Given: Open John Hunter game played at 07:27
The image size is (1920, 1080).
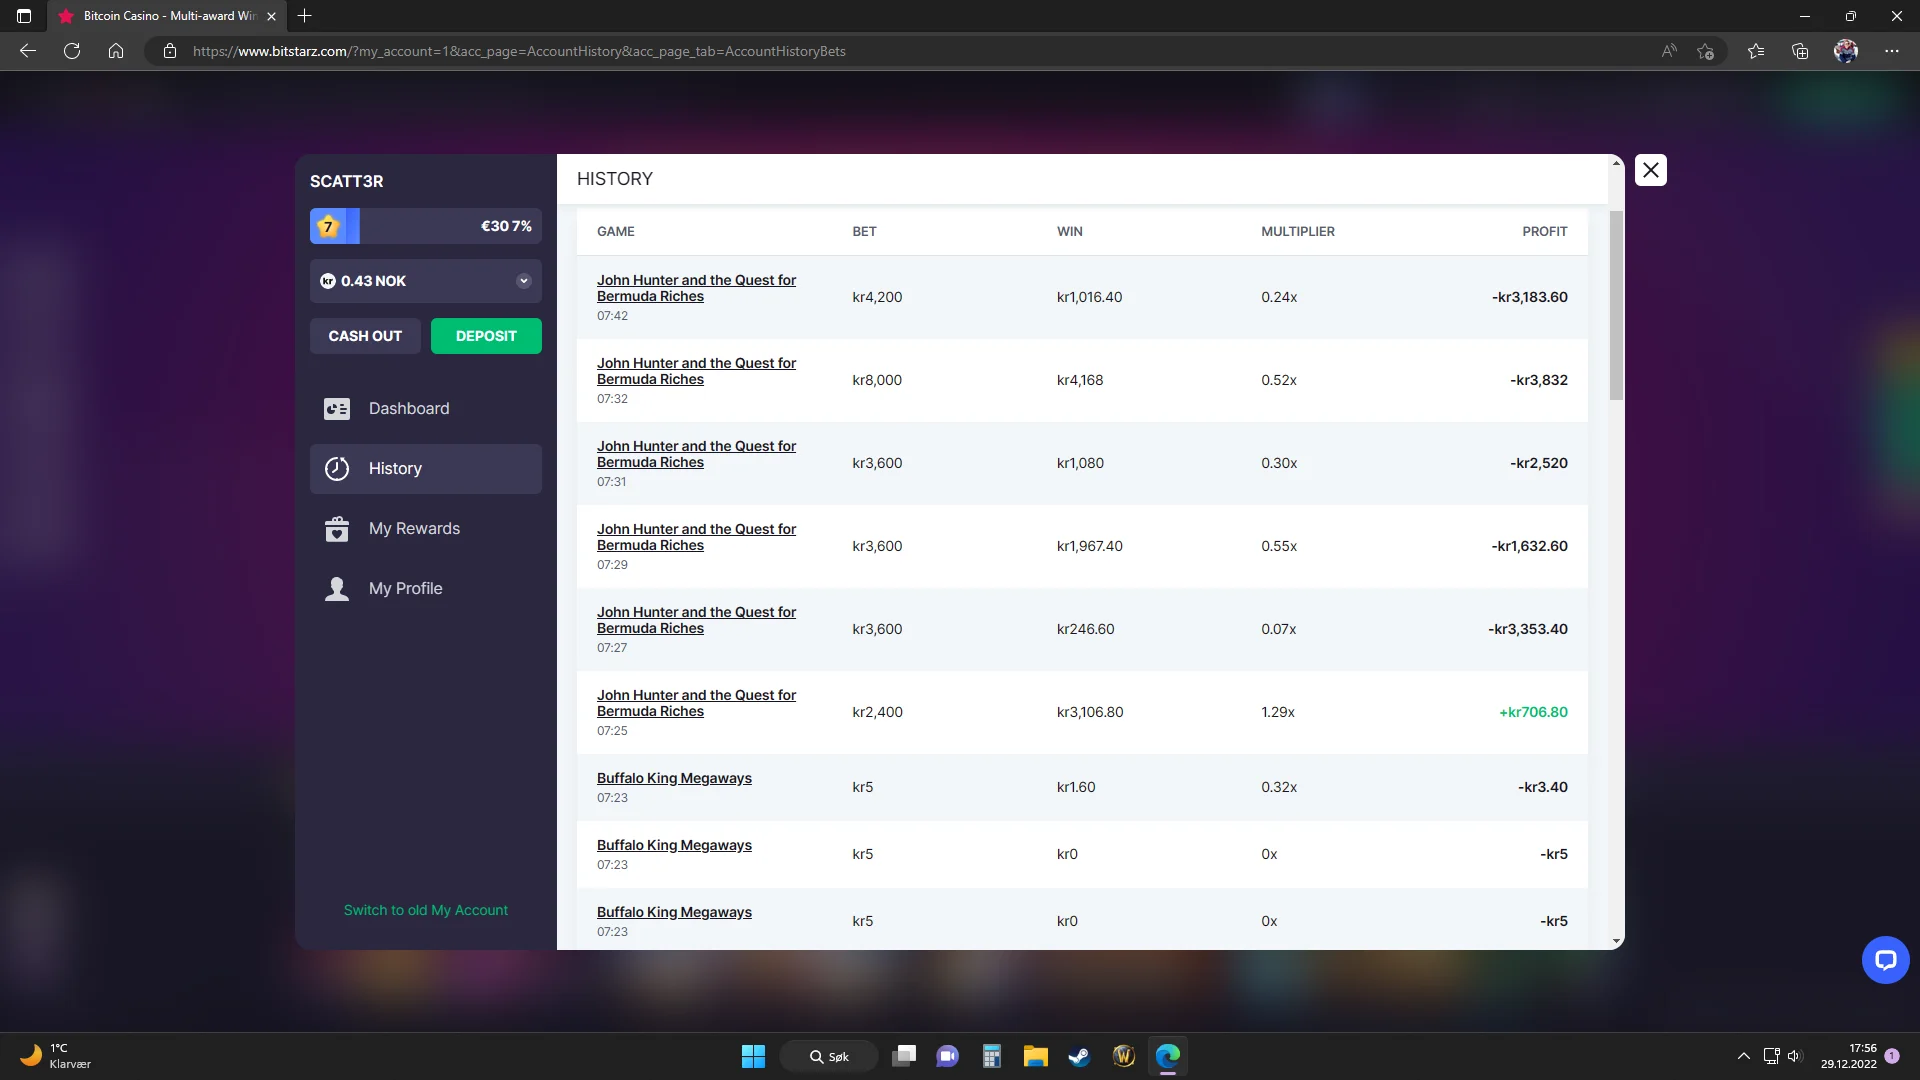Looking at the screenshot, I should tap(696, 620).
